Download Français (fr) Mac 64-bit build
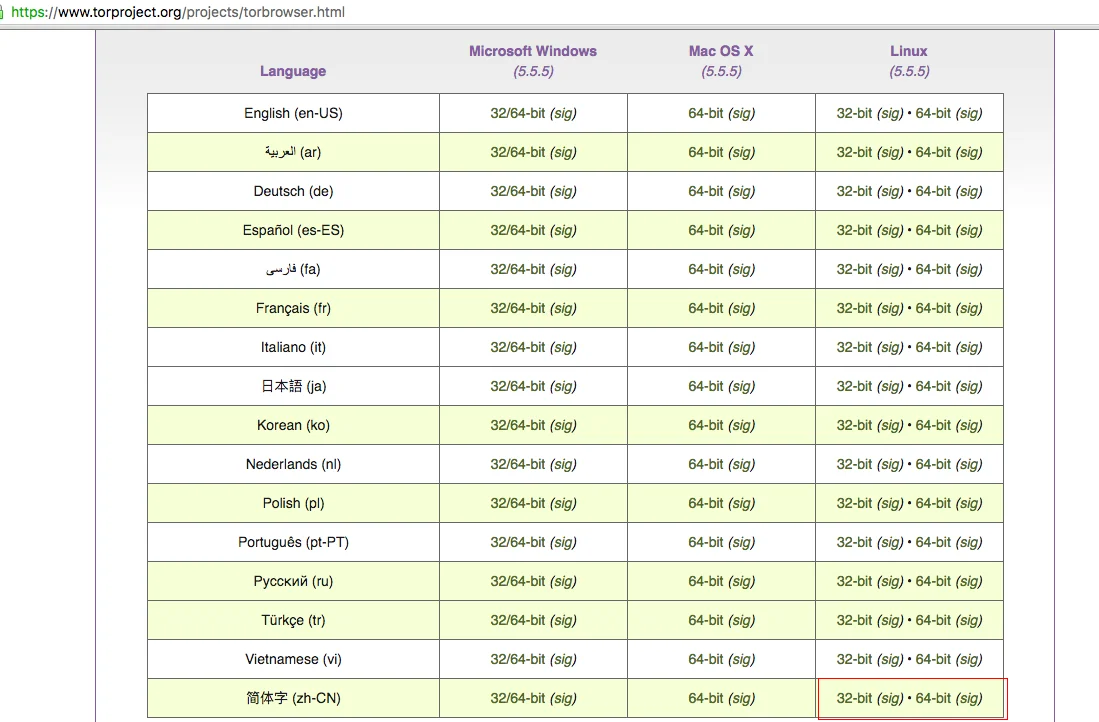 coord(705,308)
